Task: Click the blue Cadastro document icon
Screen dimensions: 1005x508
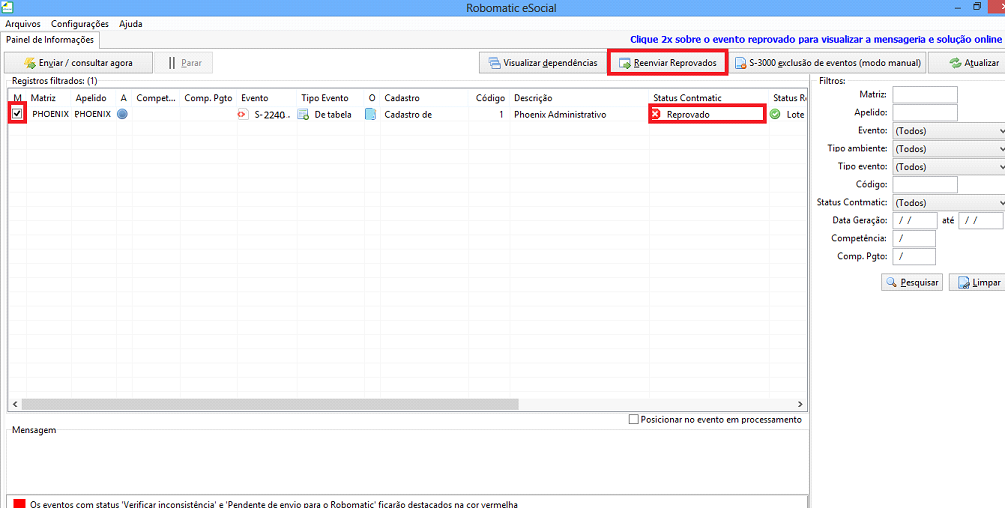Action: [x=370, y=115]
